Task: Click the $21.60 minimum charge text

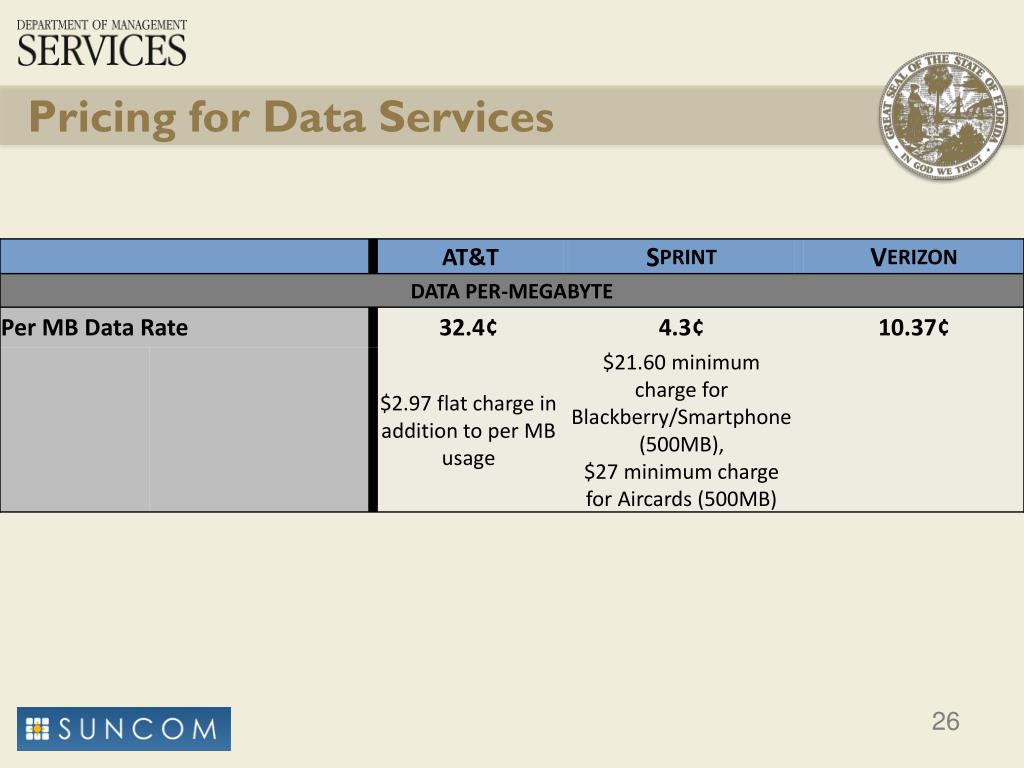Action: (x=681, y=403)
